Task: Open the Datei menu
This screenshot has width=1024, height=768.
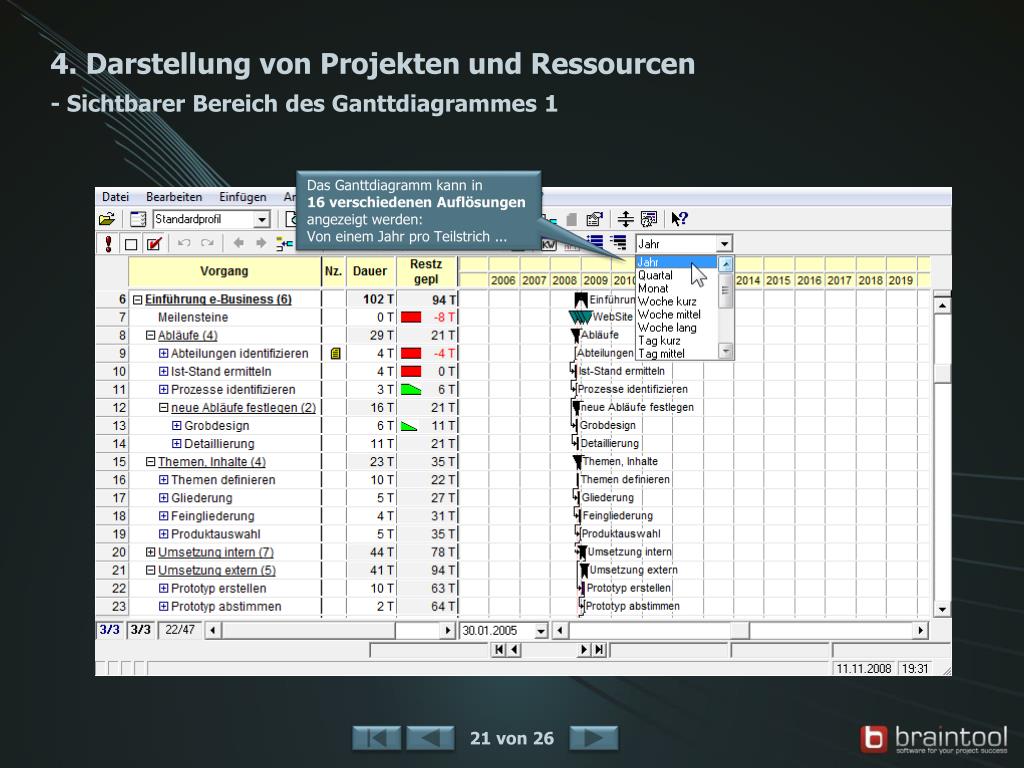Action: (x=115, y=197)
